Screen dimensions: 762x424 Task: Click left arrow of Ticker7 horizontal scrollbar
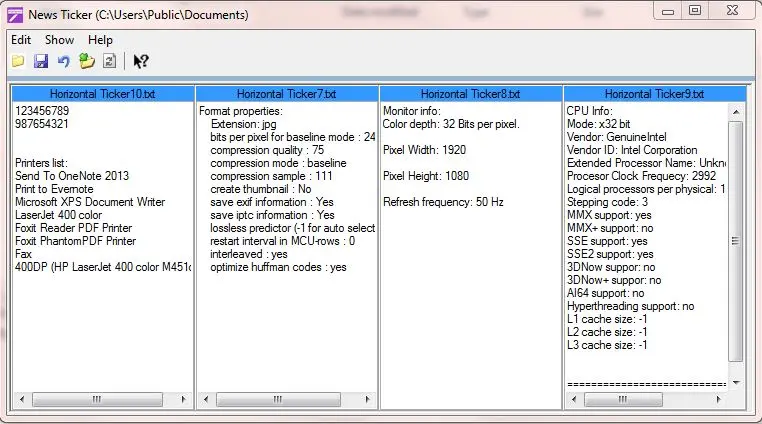(205, 400)
